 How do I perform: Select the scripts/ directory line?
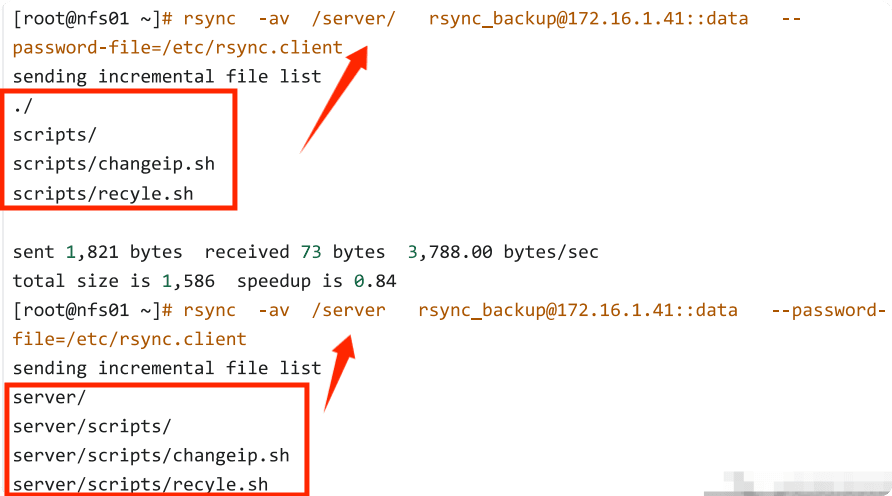point(55,134)
